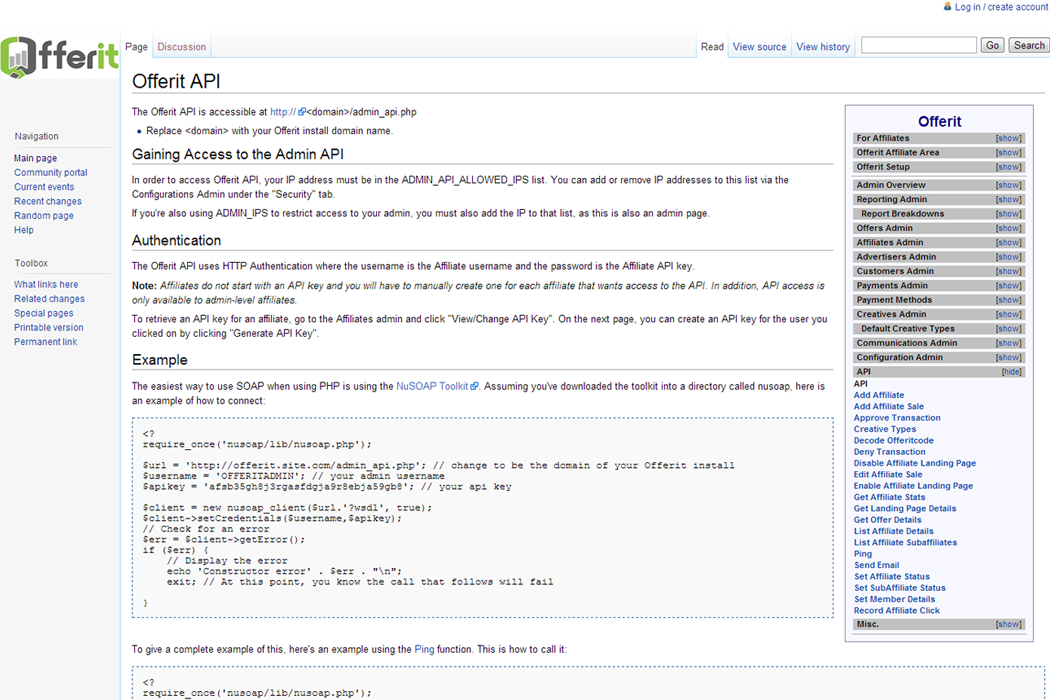Click the external link icon after http://
Viewport: 1050px width, 700px height.
tap(302, 113)
